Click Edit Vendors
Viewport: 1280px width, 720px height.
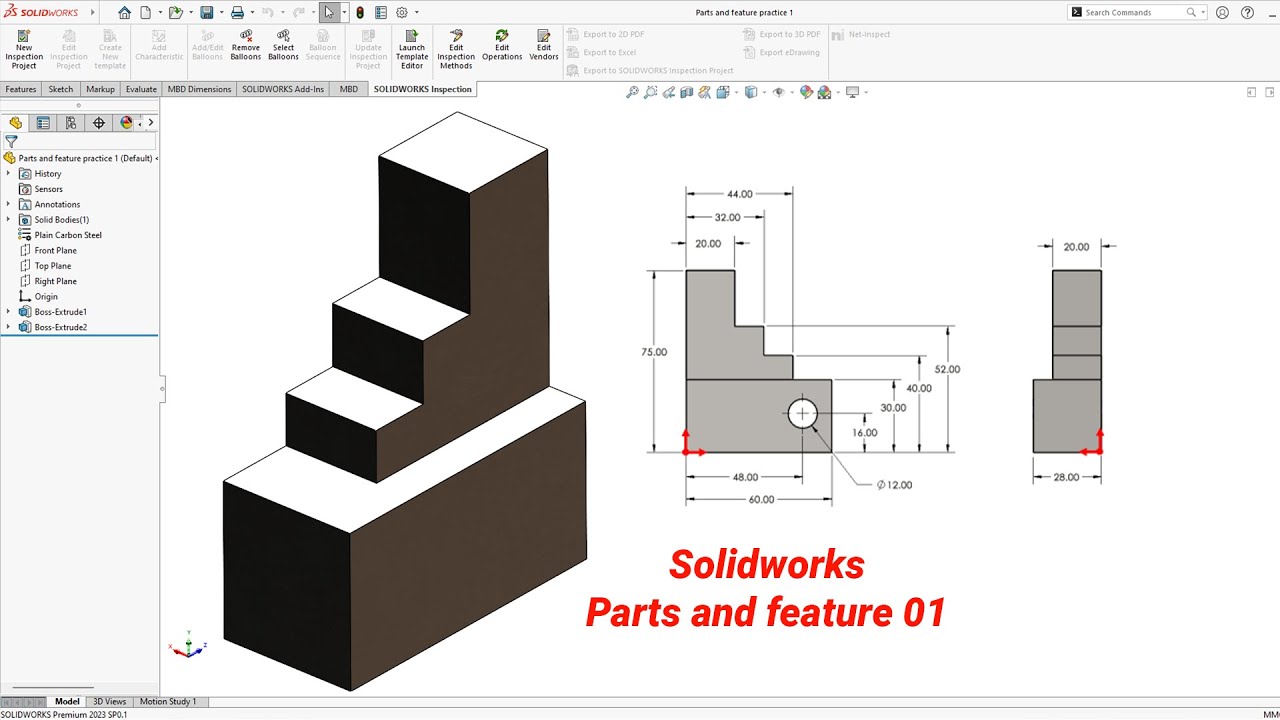pos(544,46)
